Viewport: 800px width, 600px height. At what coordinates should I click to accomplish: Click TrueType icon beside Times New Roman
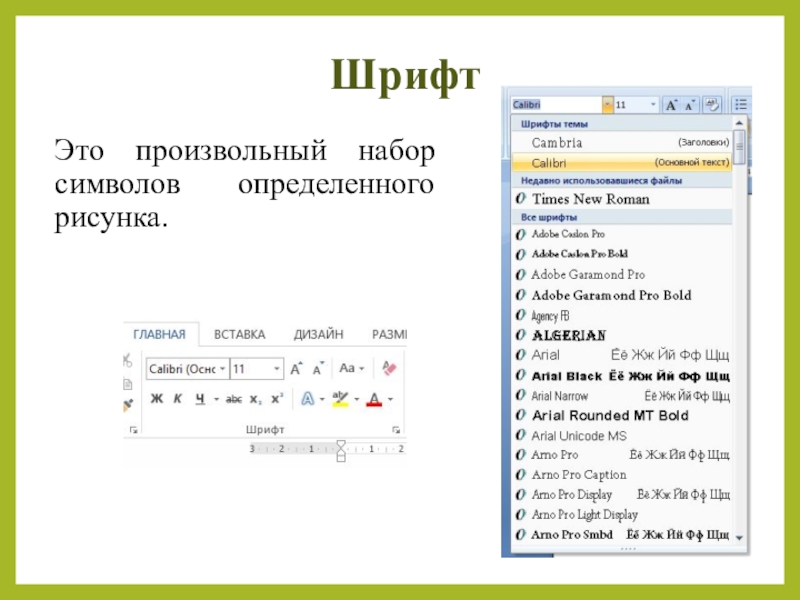tap(520, 198)
